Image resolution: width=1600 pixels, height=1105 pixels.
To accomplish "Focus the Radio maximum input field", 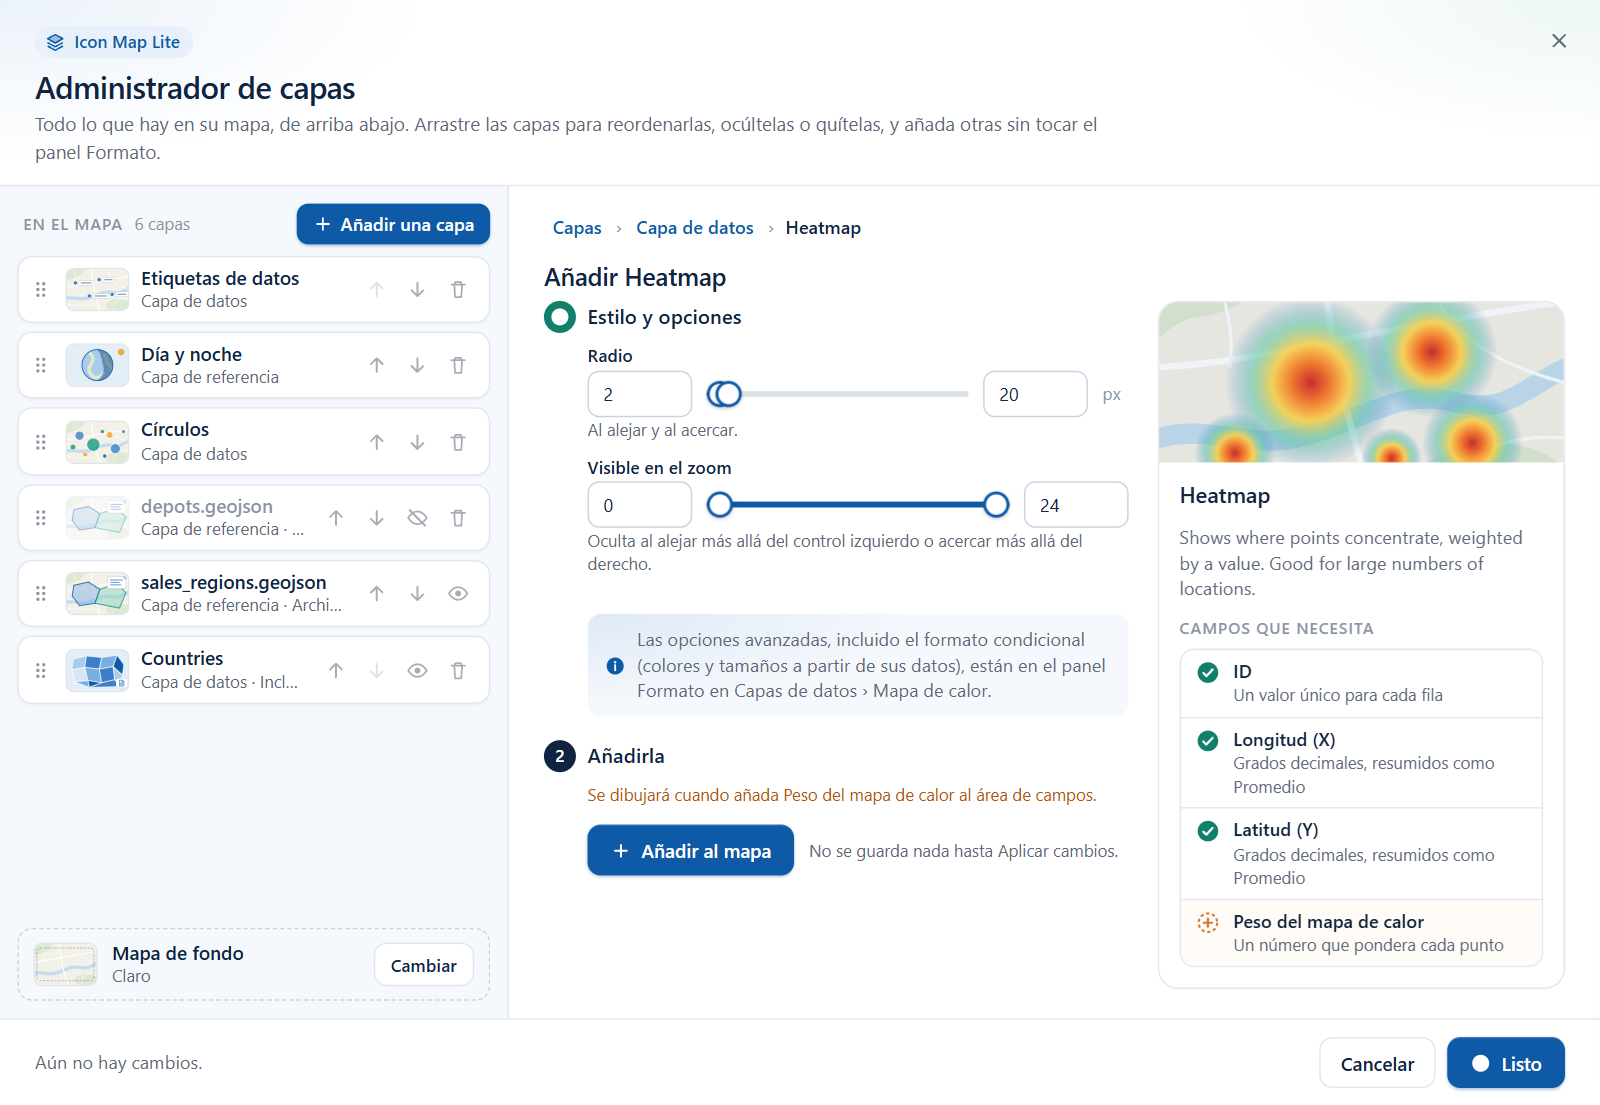I will 1035,394.
